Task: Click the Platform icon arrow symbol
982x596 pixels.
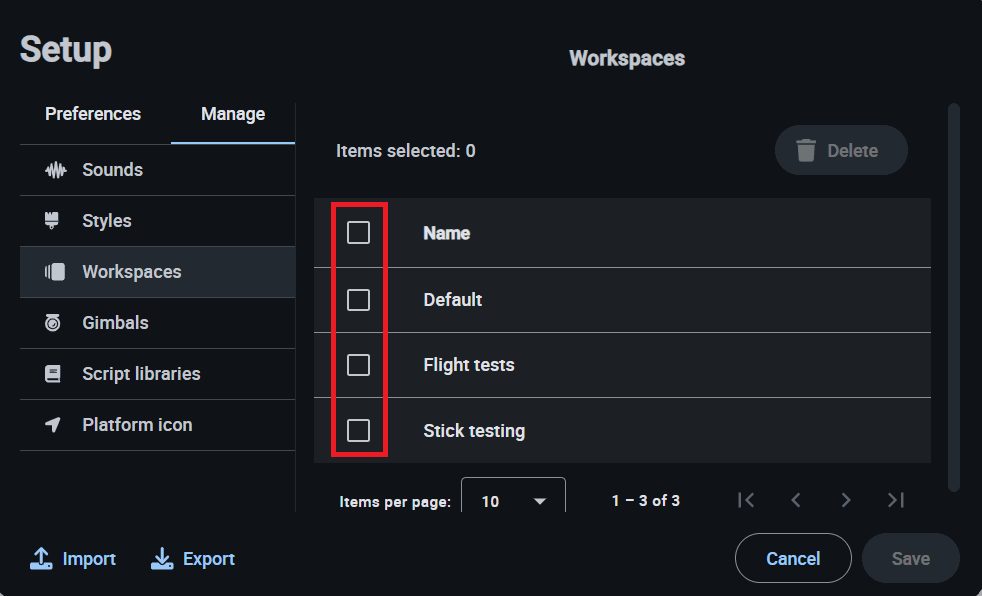Action: click(54, 425)
